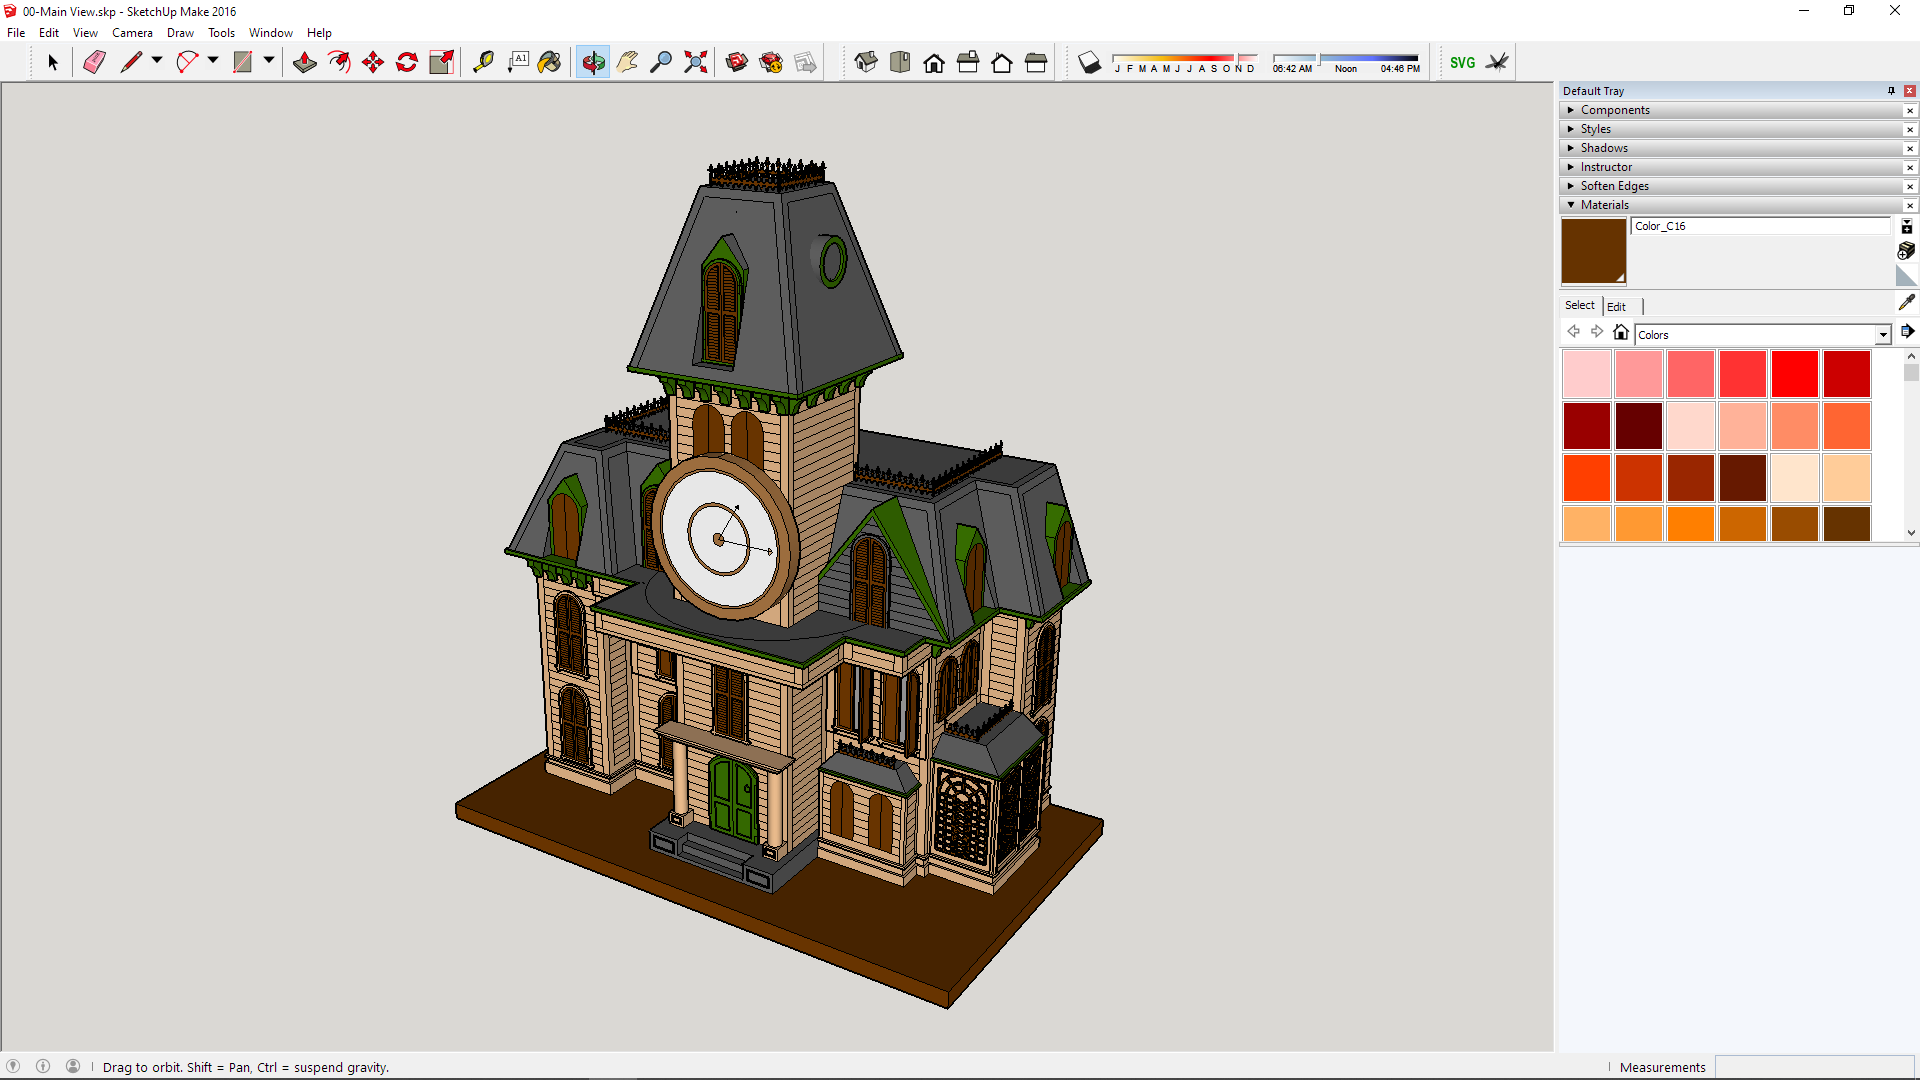Screen dimensions: 1920x1080
Task: Open the Colors library dropdown
Action: tap(1883, 335)
